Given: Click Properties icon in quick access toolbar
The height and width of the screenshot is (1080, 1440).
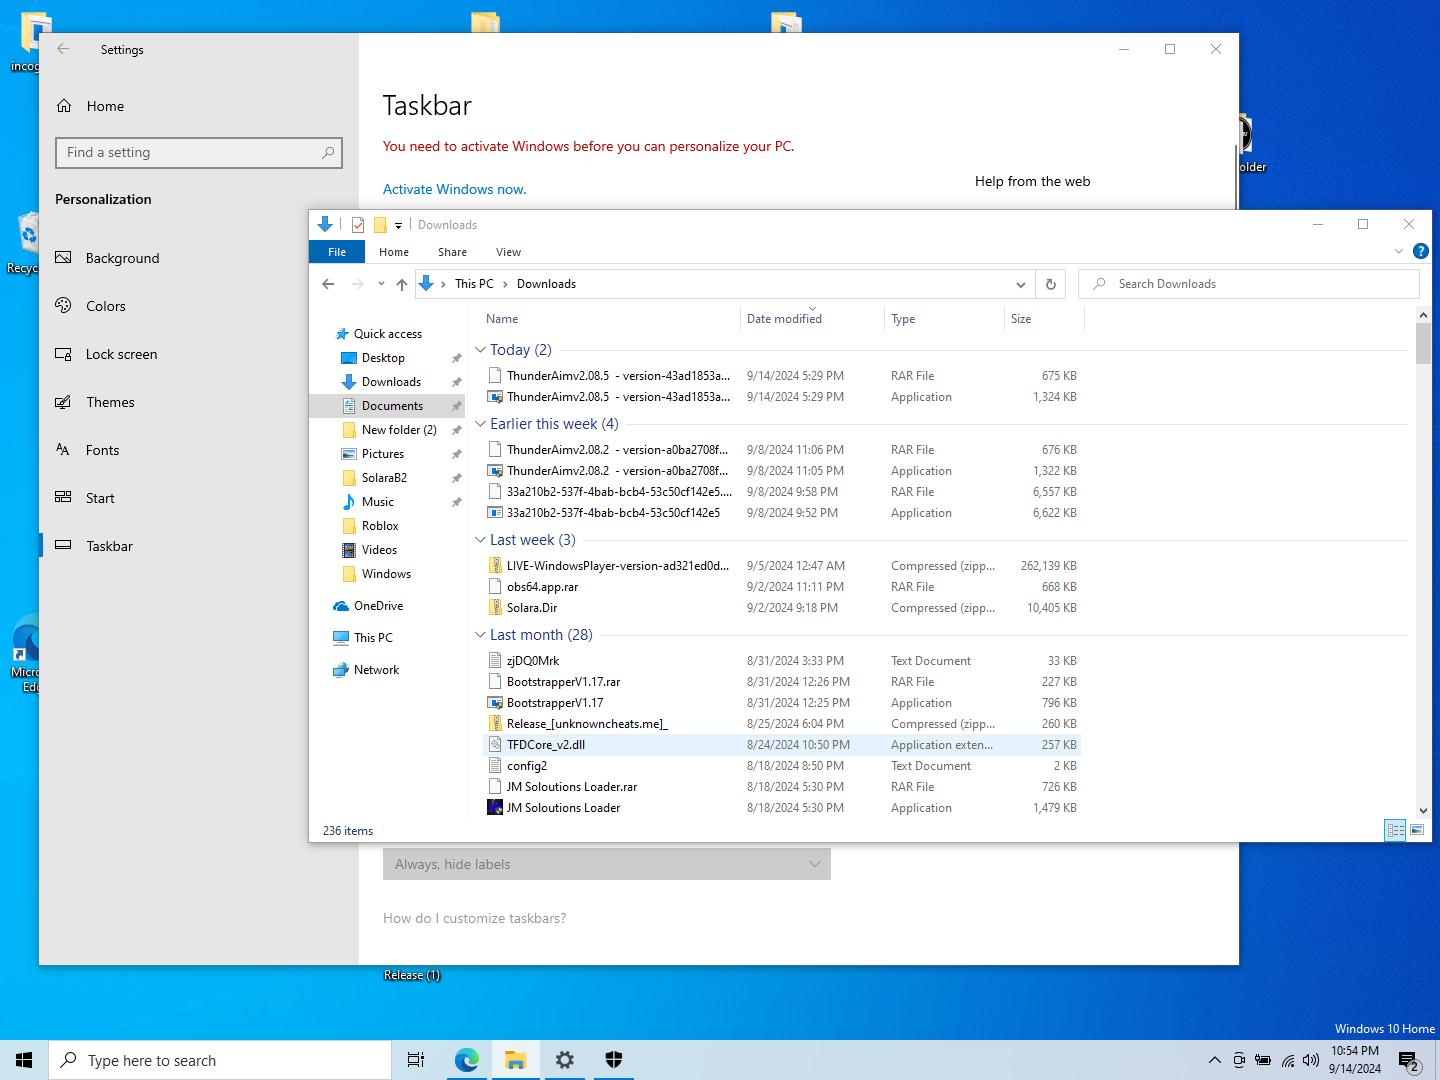Looking at the screenshot, I should [358, 225].
